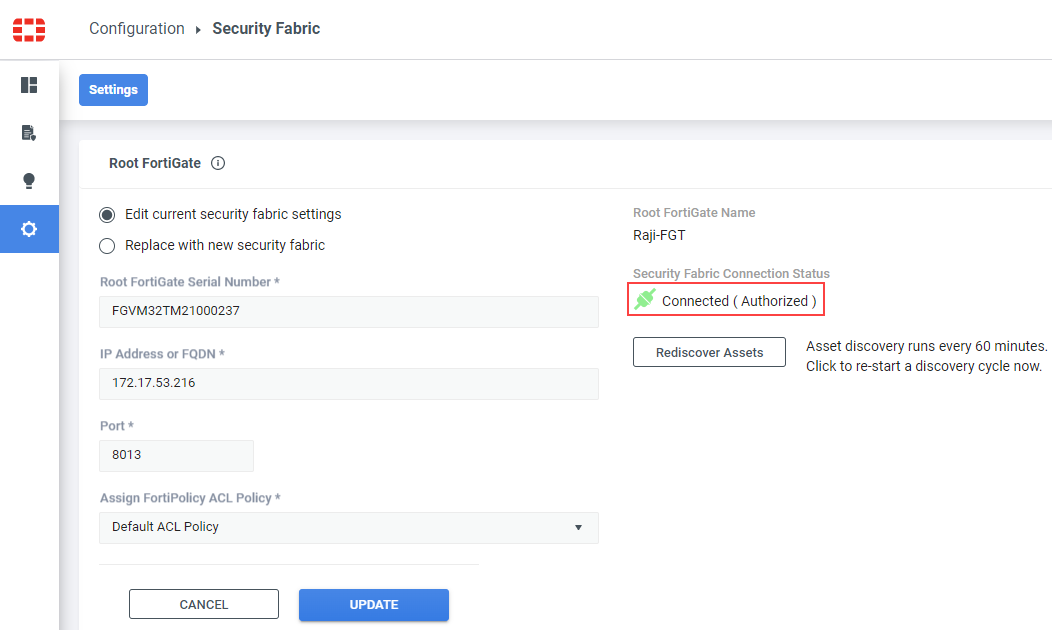The height and width of the screenshot is (630, 1052).
Task: Click Rediscover Assets button
Action: 709,352
